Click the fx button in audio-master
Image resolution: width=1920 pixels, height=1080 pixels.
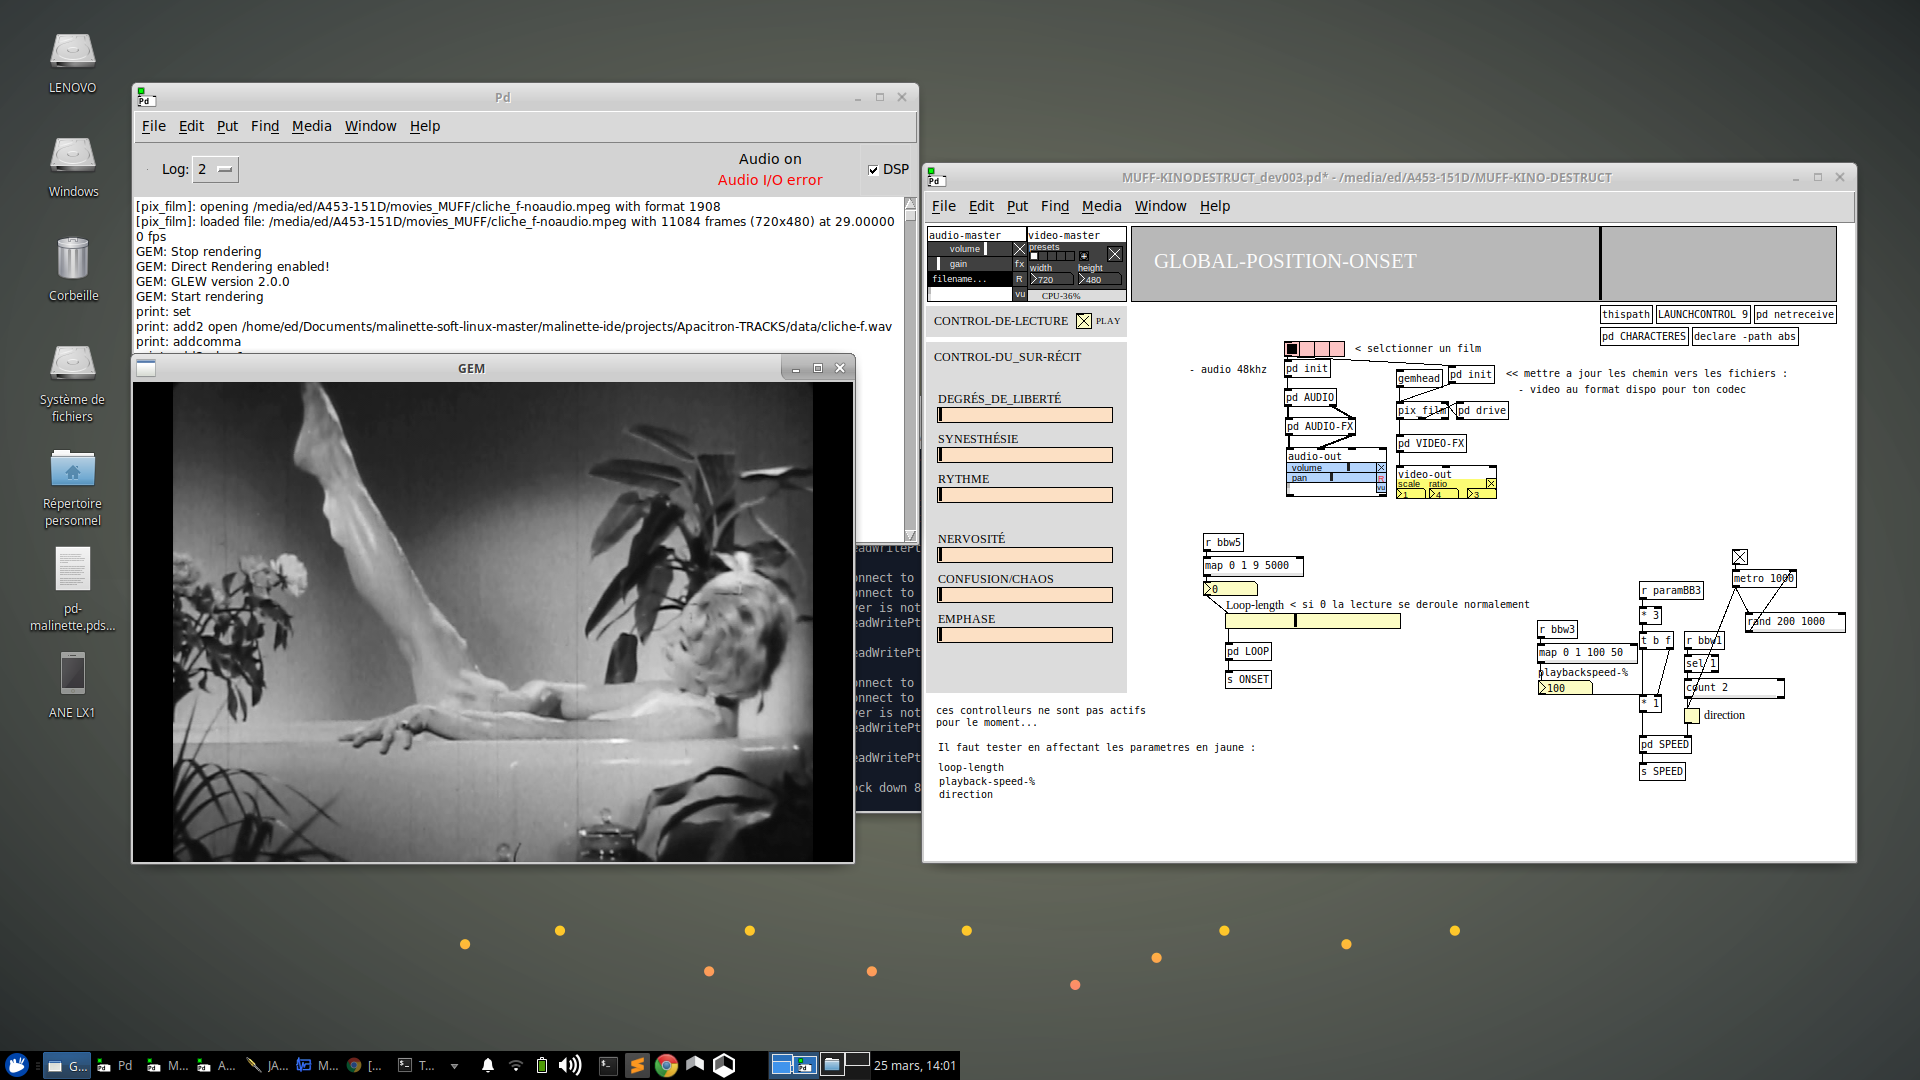(1020, 264)
